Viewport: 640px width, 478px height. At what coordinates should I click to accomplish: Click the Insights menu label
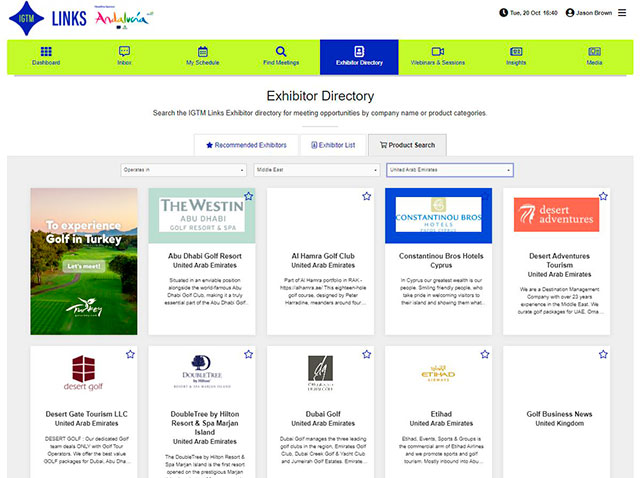pos(516,63)
